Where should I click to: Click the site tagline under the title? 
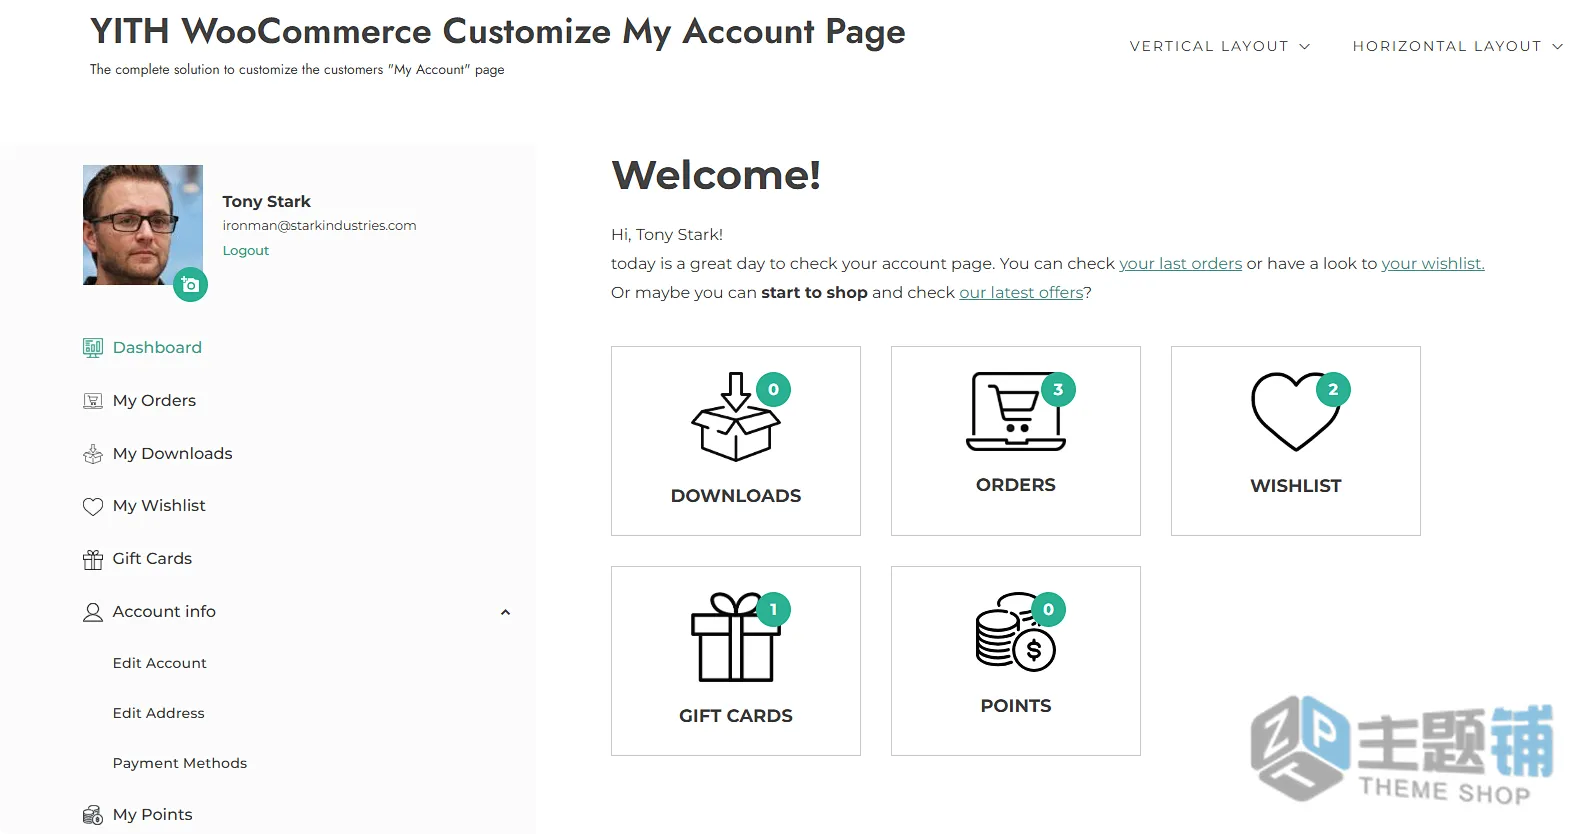[x=297, y=70]
